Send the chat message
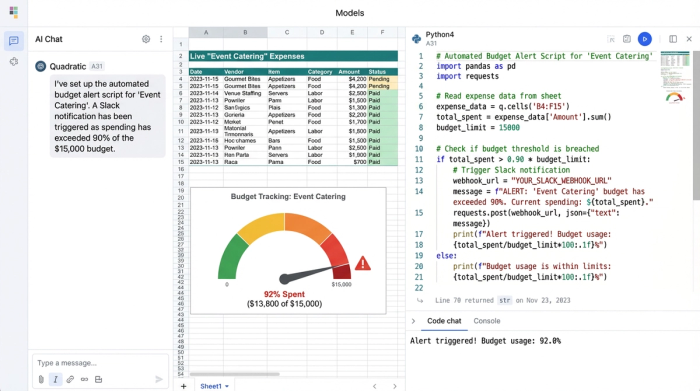 point(158,379)
